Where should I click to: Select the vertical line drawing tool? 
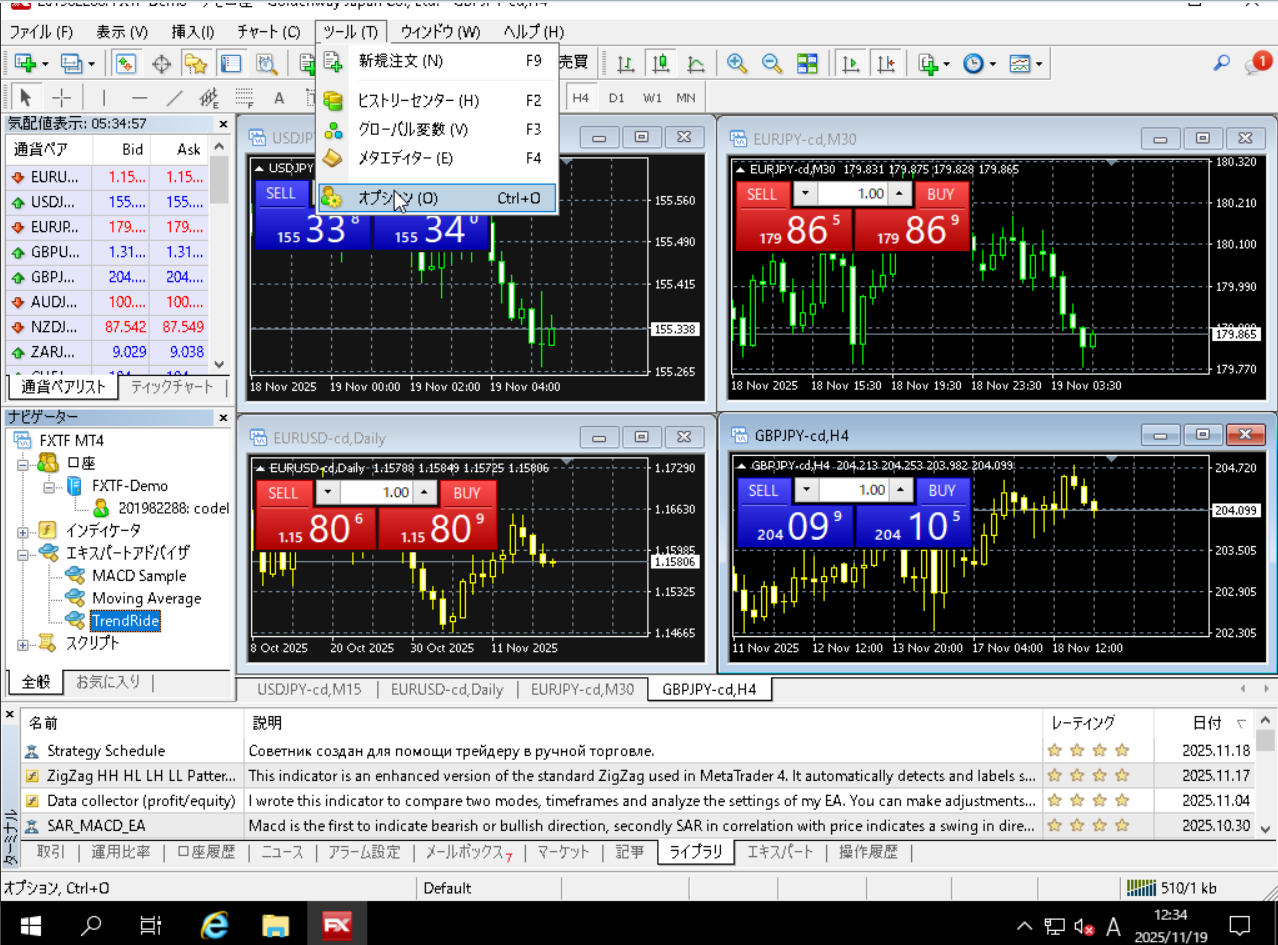click(103, 97)
